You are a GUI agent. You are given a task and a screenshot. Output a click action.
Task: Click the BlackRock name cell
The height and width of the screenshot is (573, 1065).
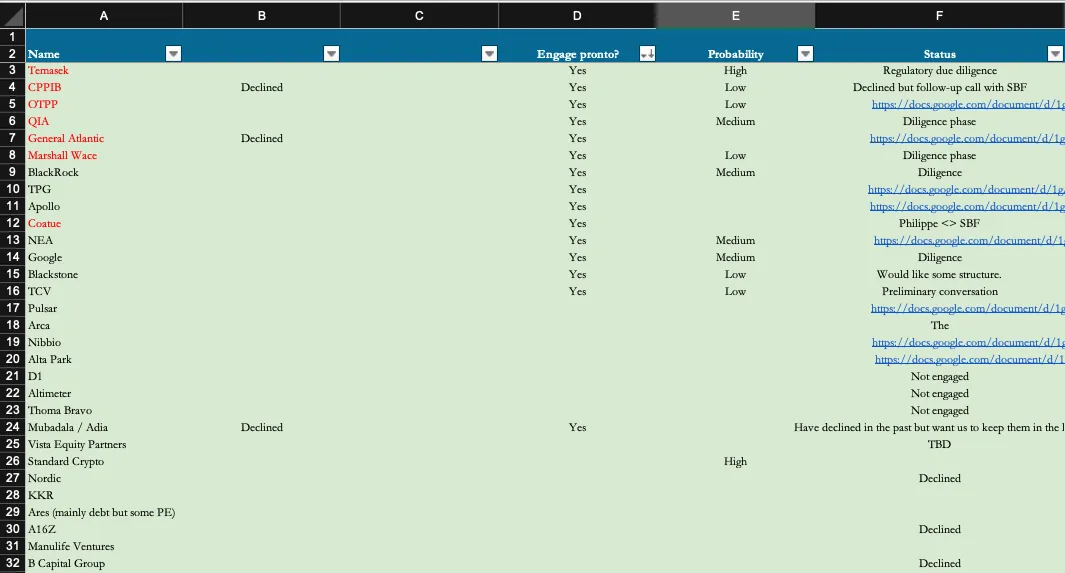pos(104,172)
